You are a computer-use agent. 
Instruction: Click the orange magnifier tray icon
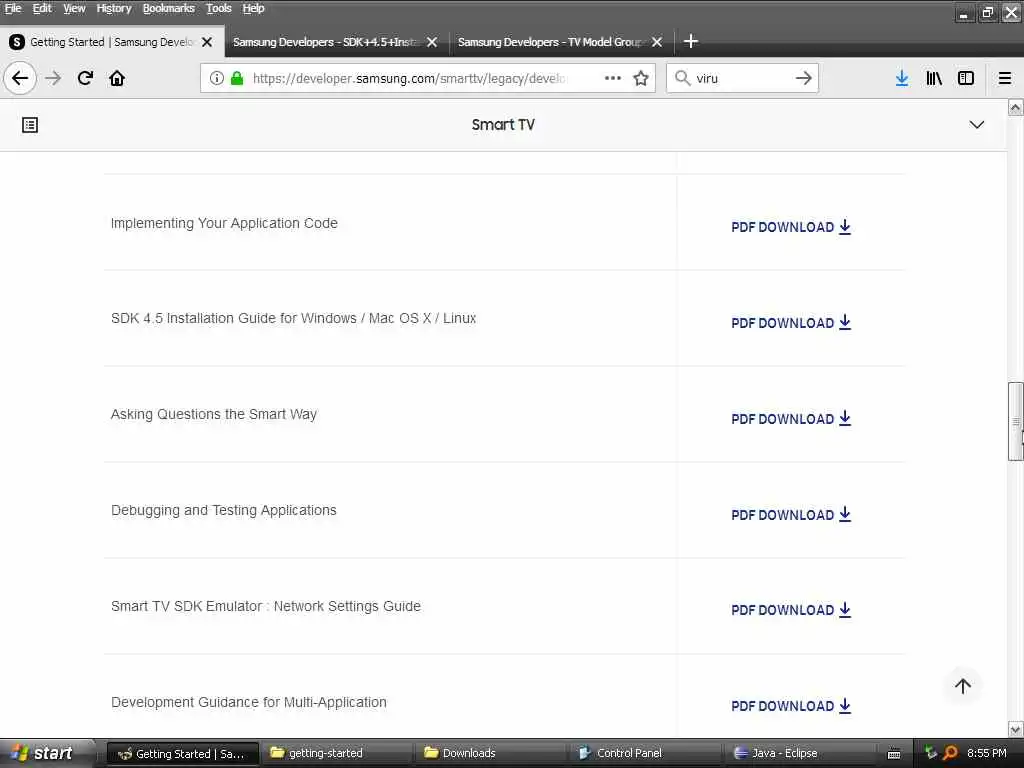(950, 753)
